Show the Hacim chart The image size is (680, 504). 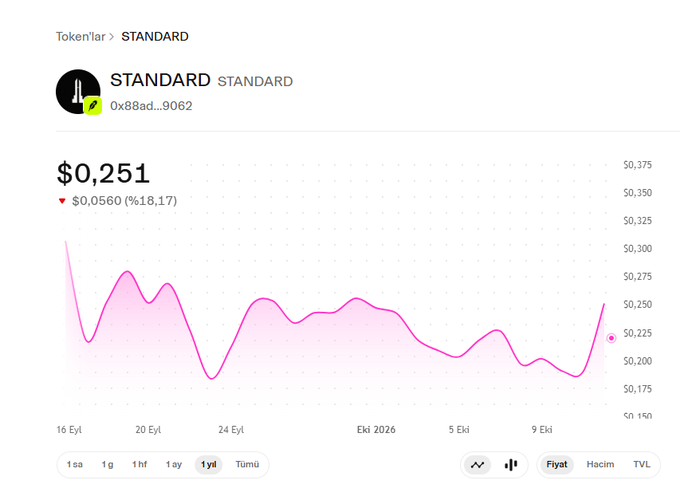(x=600, y=465)
